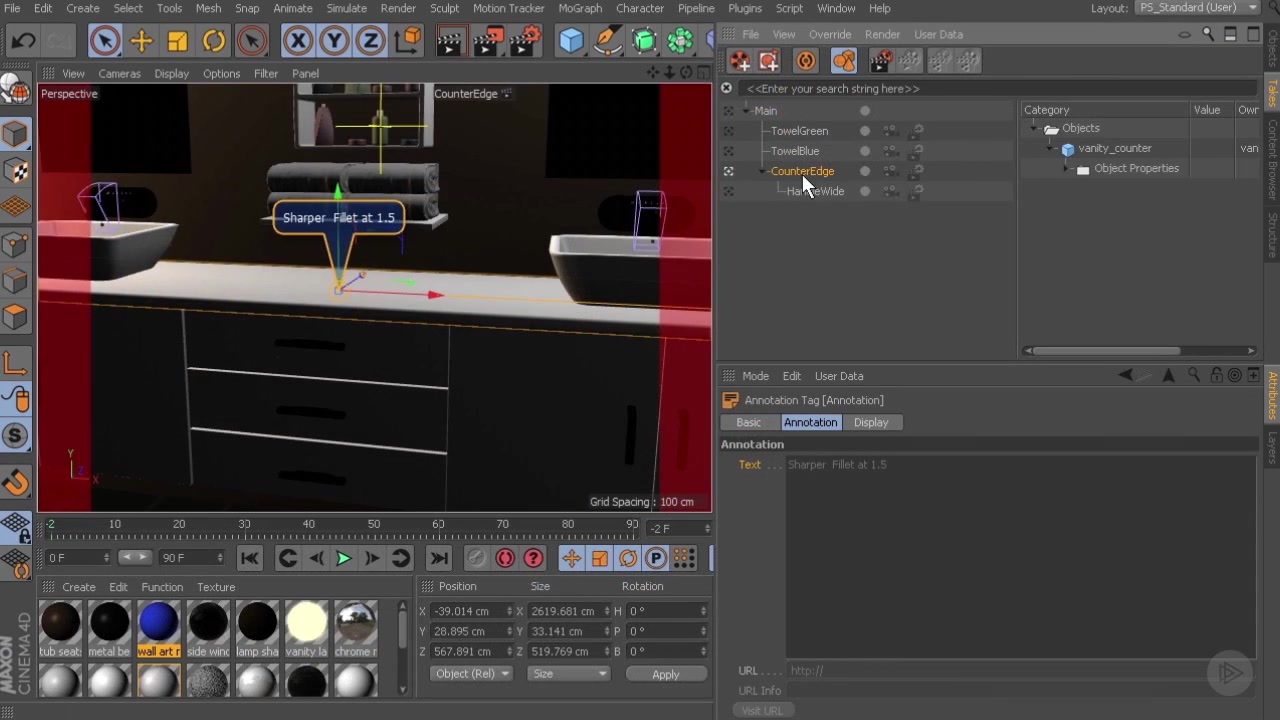1280x720 pixels.
Task: Open the MoGraph menu
Action: (x=580, y=8)
